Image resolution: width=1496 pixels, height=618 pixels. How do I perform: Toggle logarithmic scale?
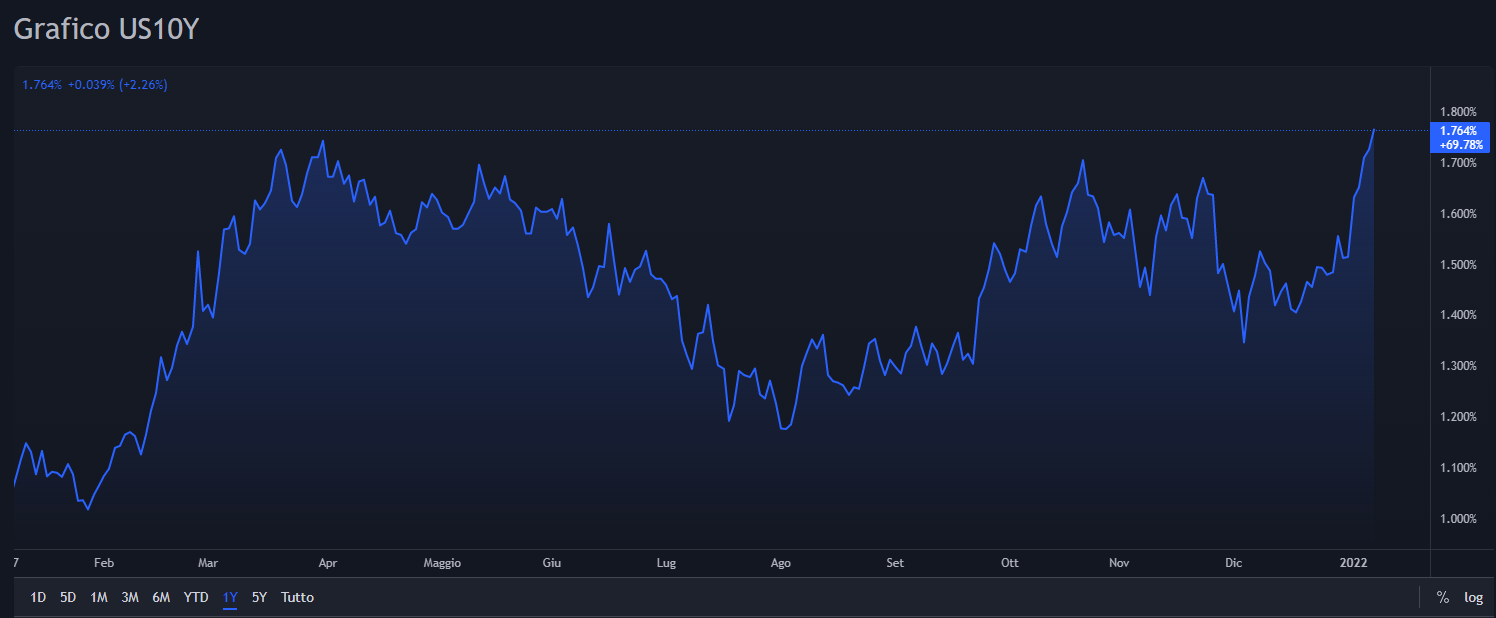1473,597
